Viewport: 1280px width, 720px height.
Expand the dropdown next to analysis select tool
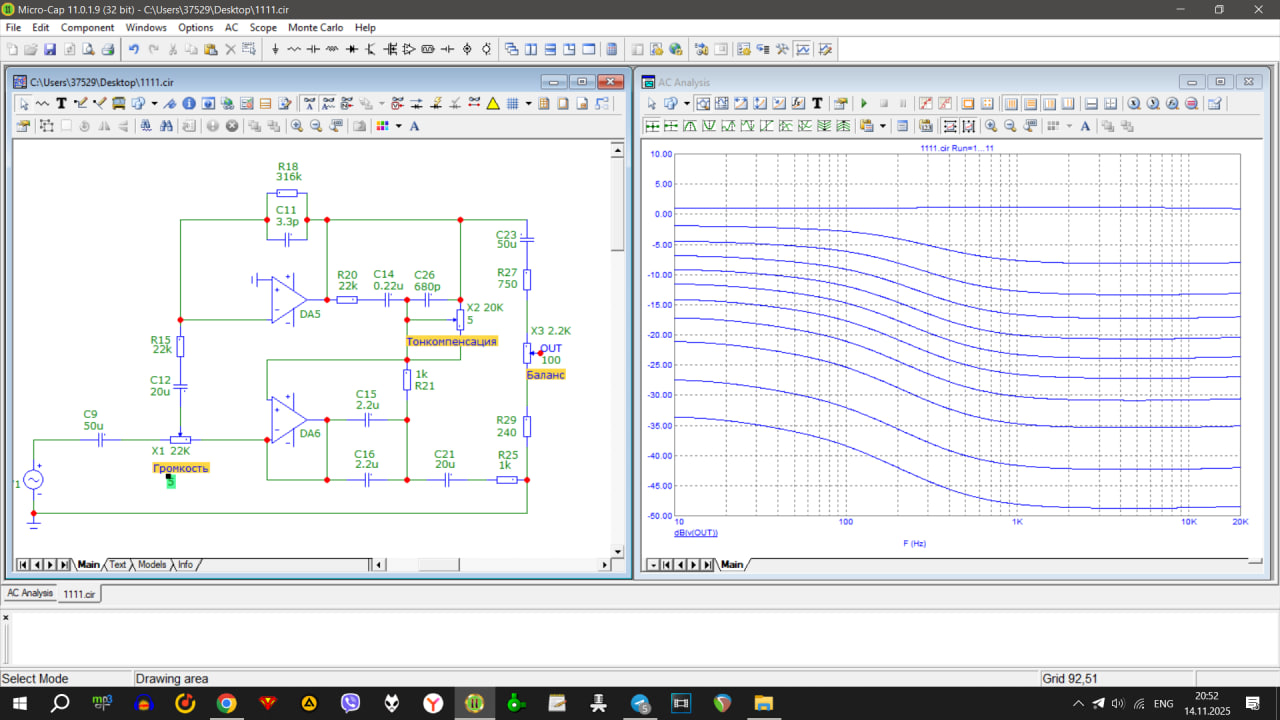[687, 103]
